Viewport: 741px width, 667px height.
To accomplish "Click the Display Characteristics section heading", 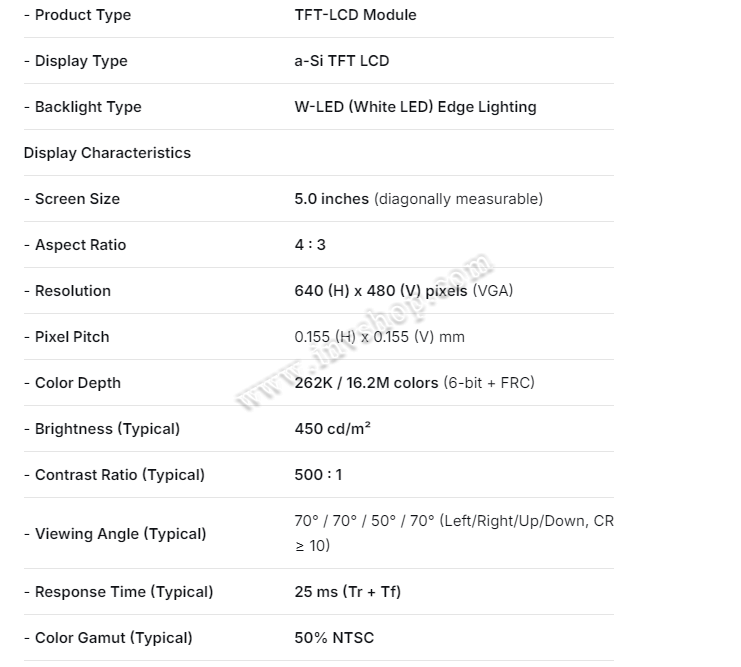I will pos(107,153).
